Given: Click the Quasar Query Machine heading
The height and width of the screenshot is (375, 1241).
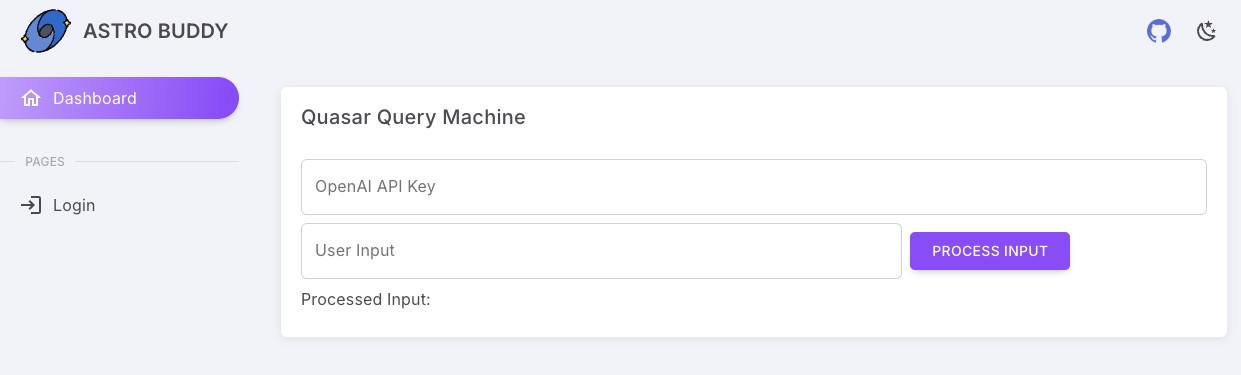Looking at the screenshot, I should tap(413, 117).
